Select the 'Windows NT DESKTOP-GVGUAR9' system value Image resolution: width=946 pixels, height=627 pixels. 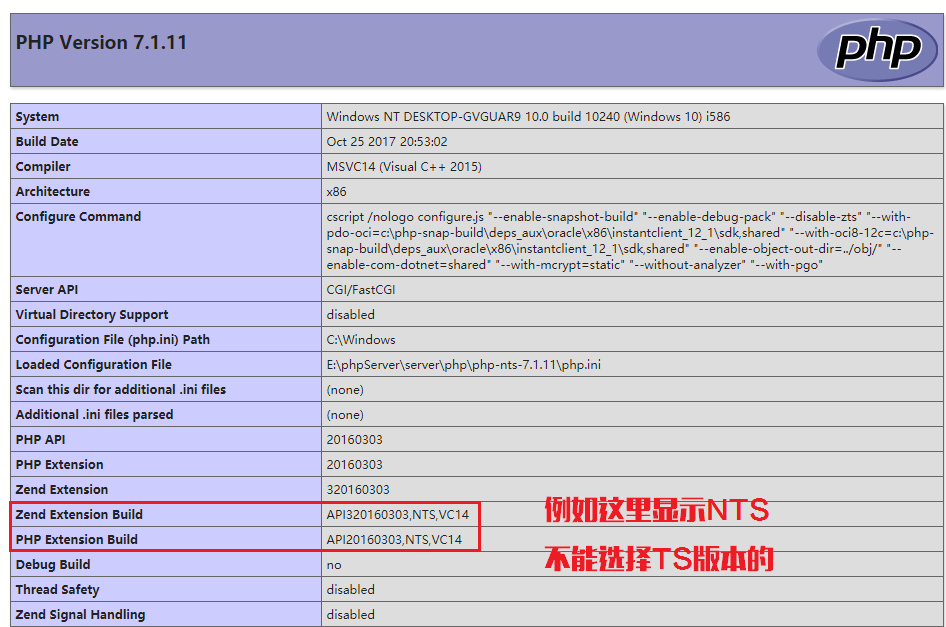tap(528, 116)
